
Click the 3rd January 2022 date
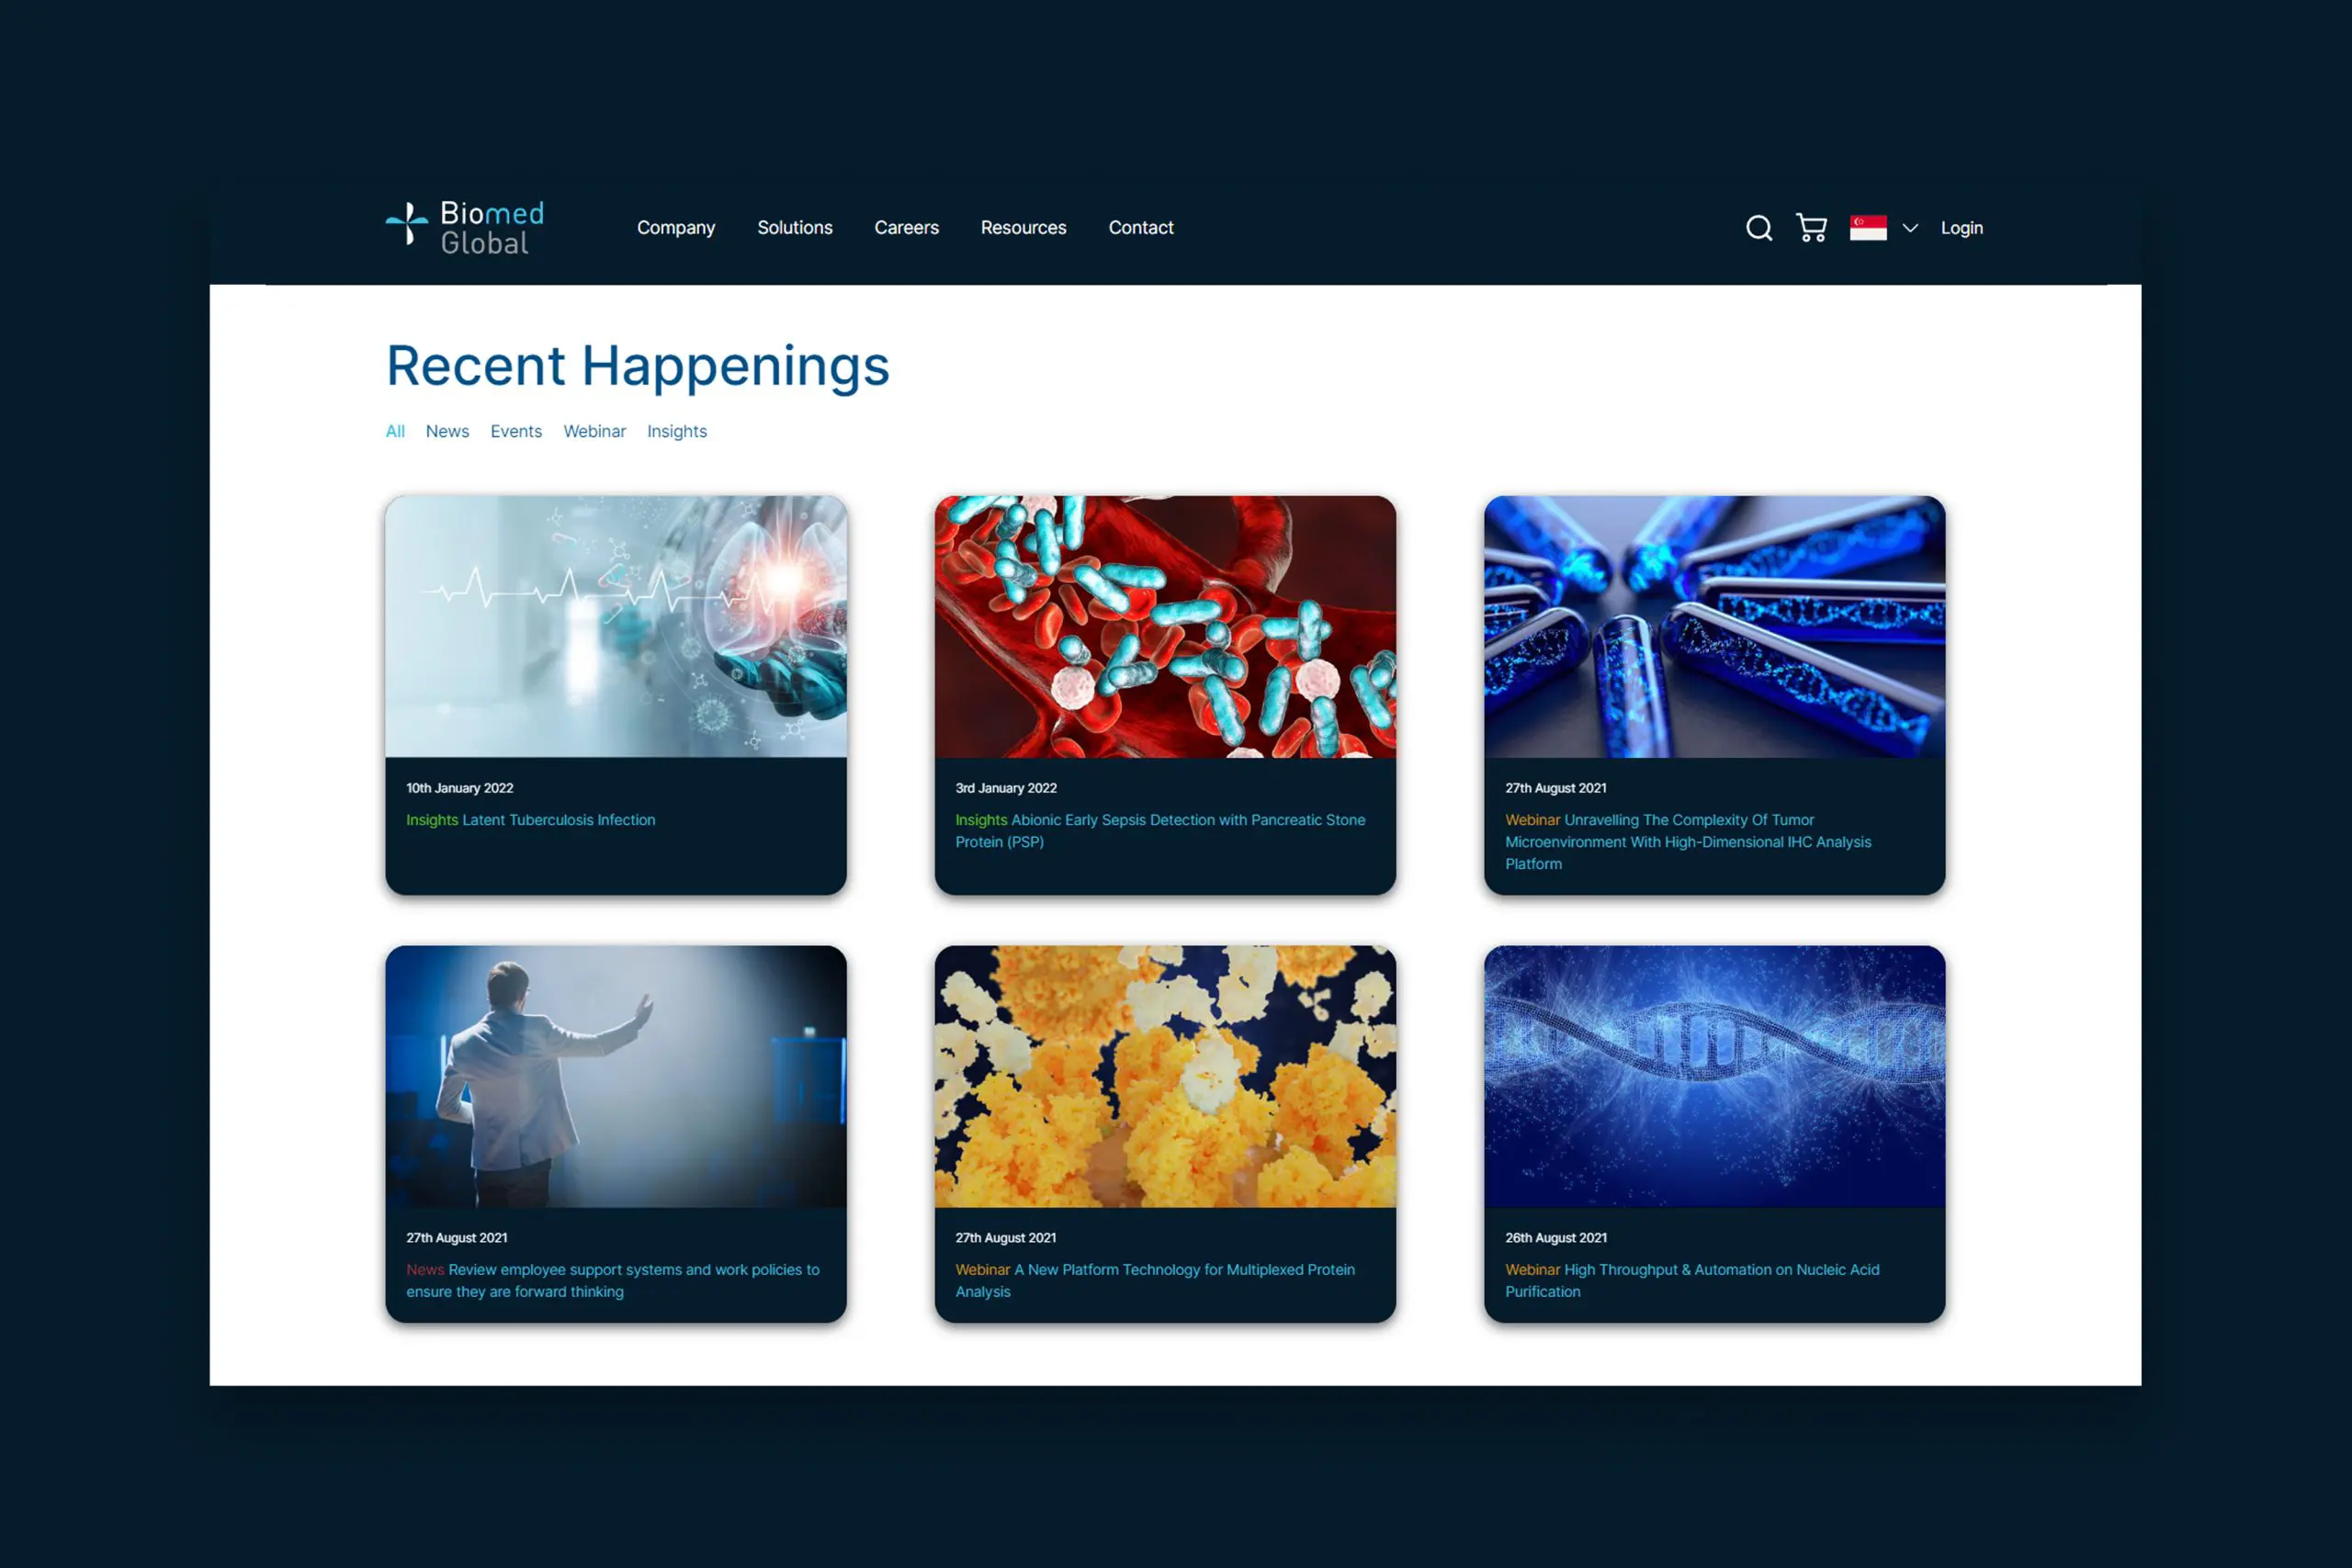tap(1006, 788)
